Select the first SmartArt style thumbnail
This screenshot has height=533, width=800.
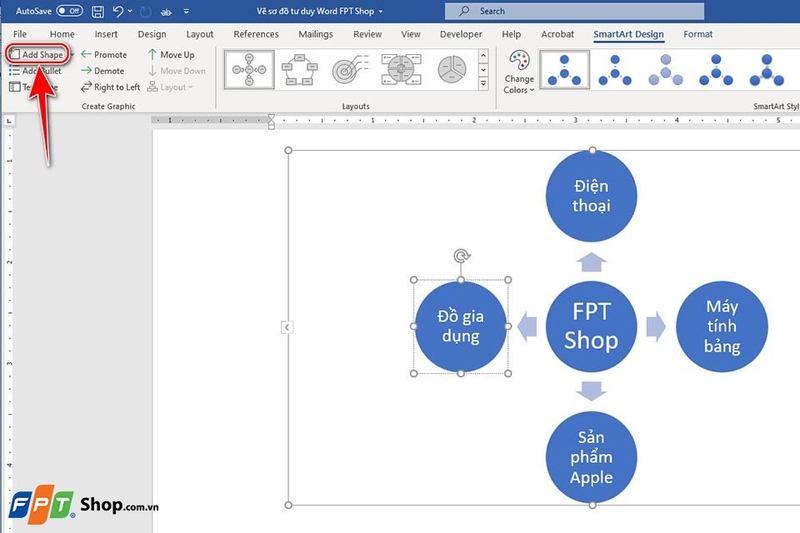(x=565, y=69)
